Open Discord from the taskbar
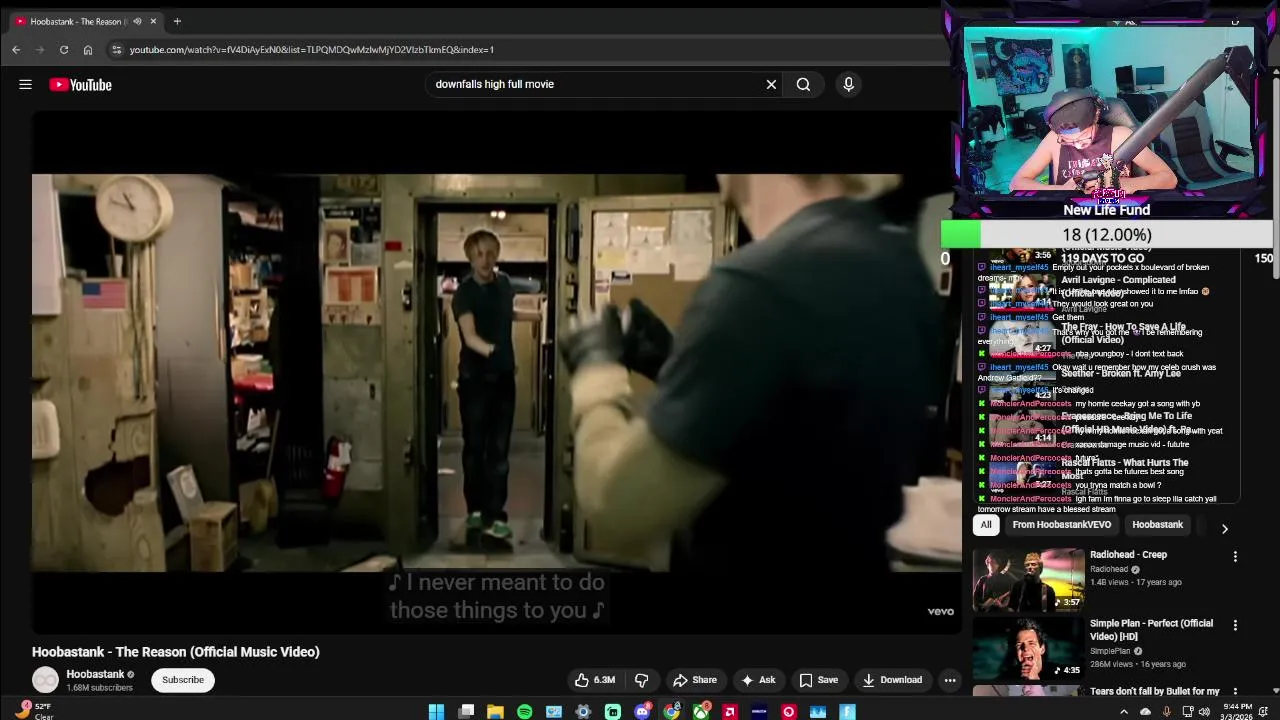 click(x=642, y=712)
